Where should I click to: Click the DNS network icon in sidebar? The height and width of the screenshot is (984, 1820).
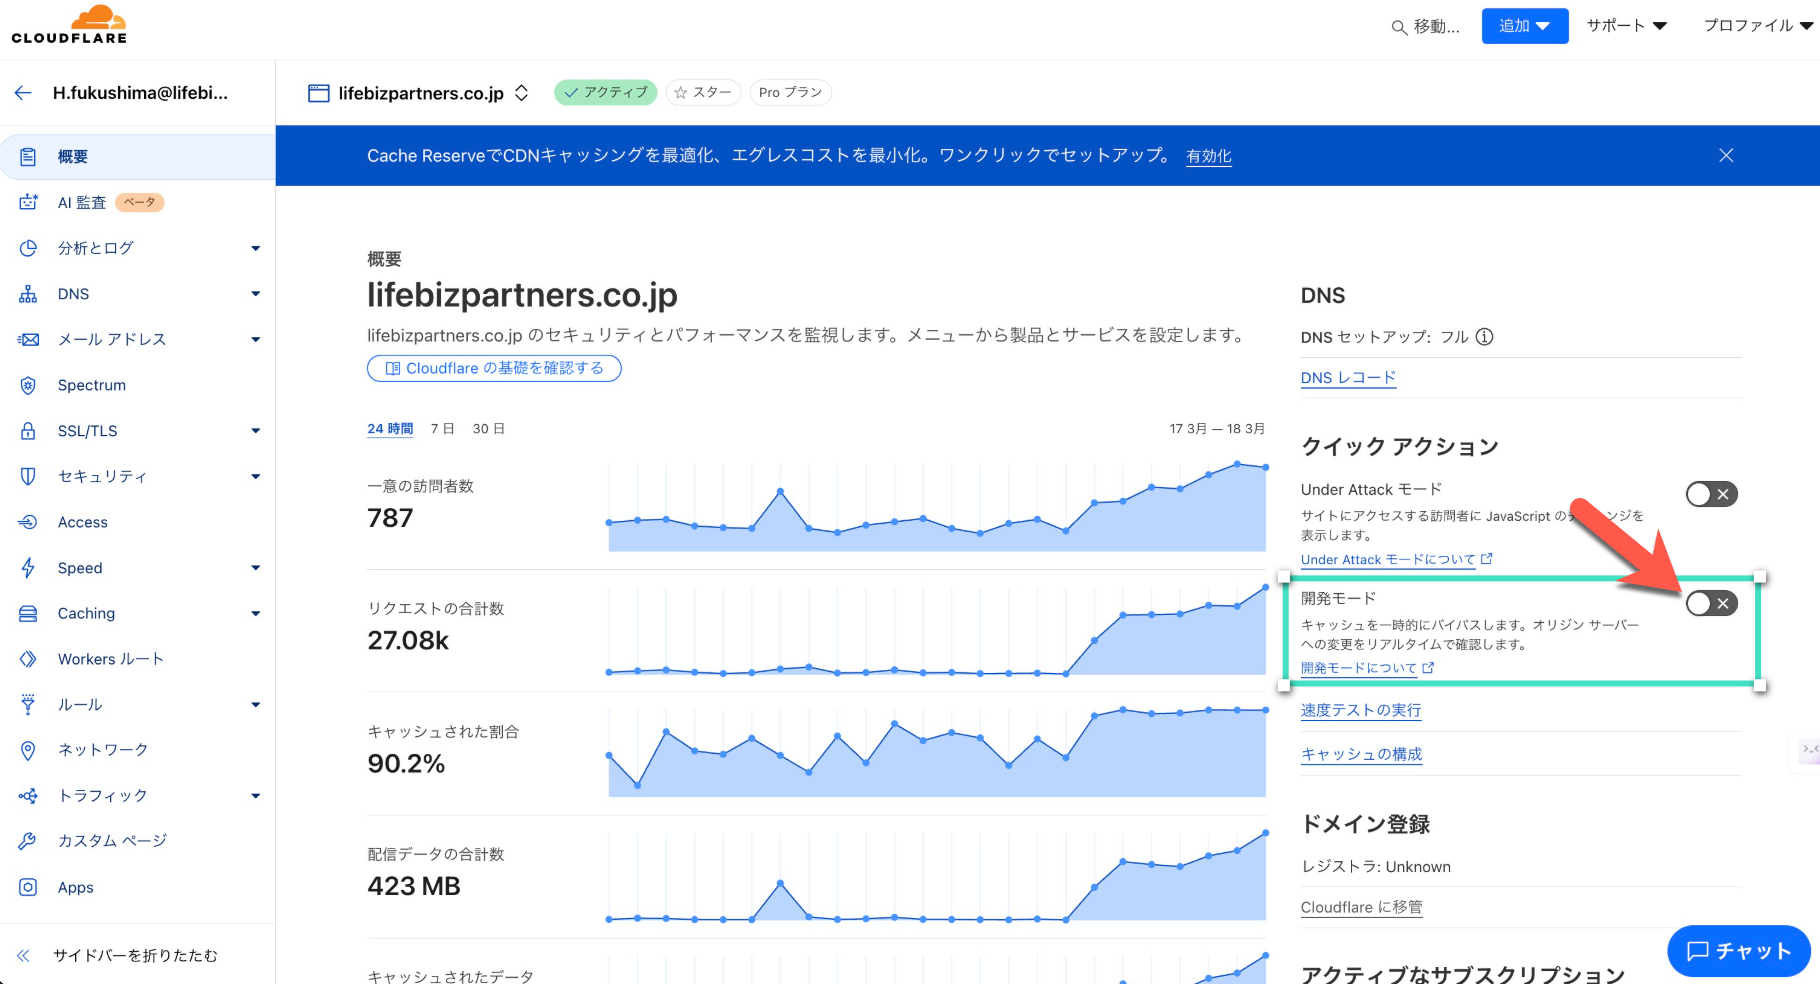(28, 294)
